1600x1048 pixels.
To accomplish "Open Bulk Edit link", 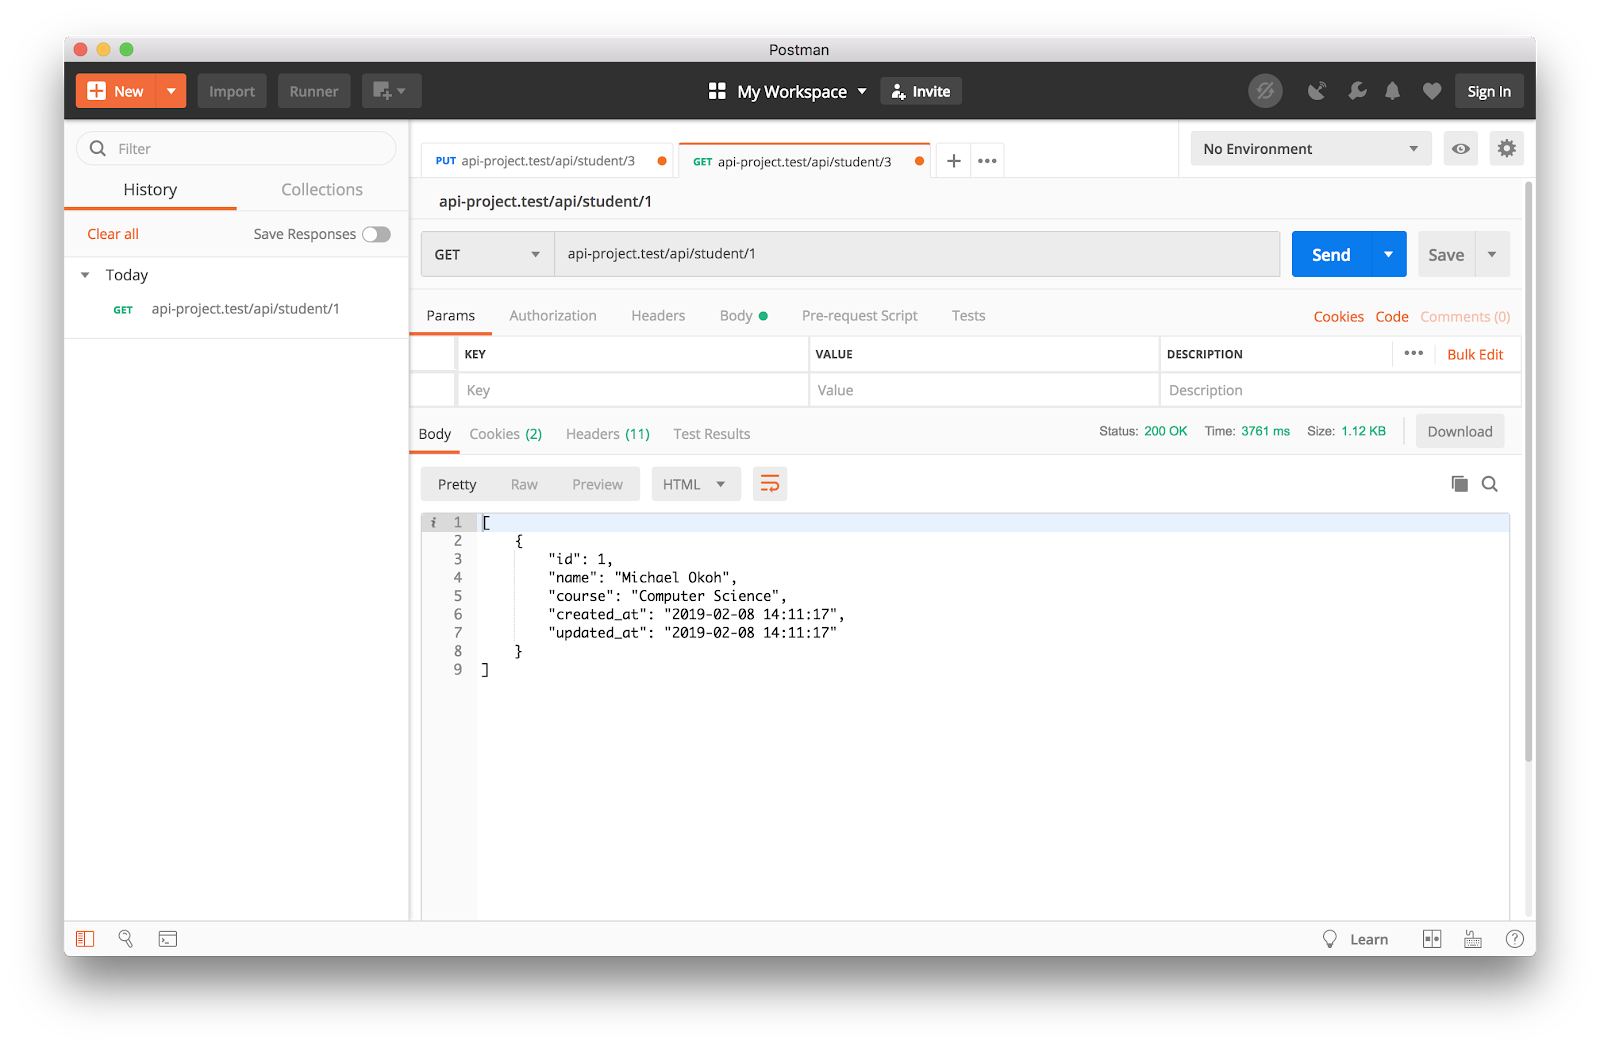I will click(x=1475, y=354).
